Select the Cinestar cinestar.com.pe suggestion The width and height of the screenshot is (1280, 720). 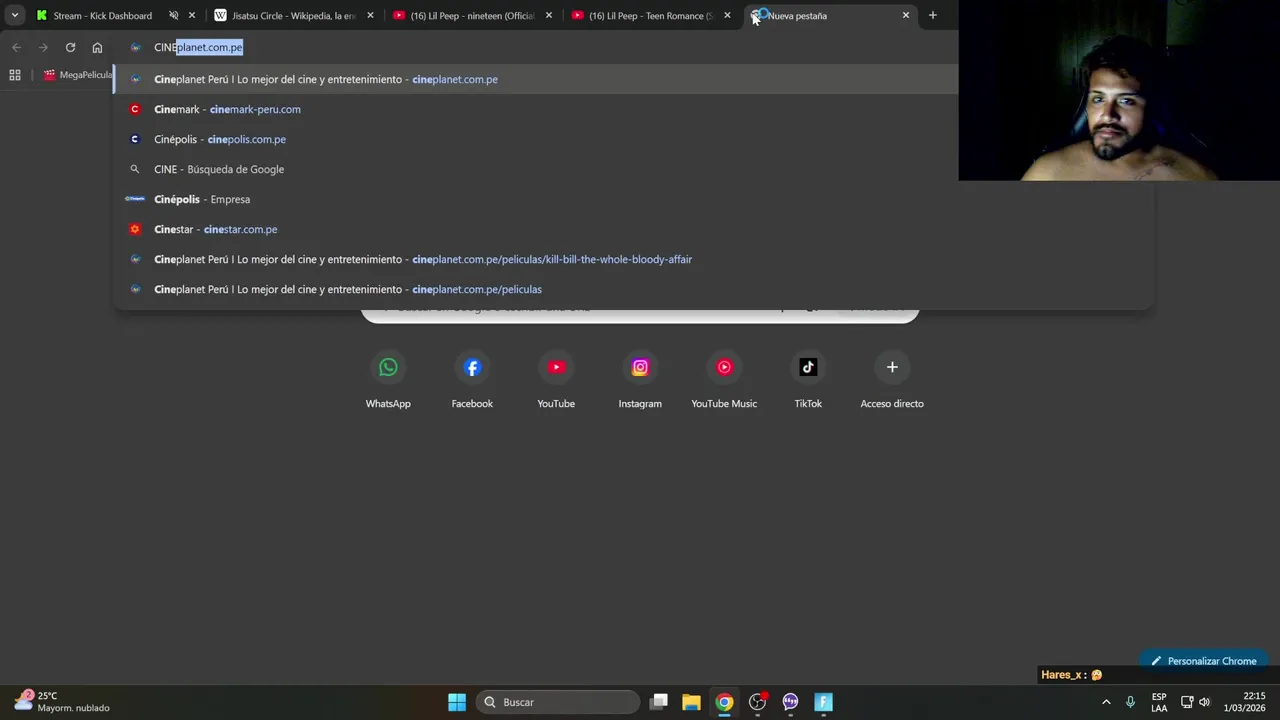(634, 229)
